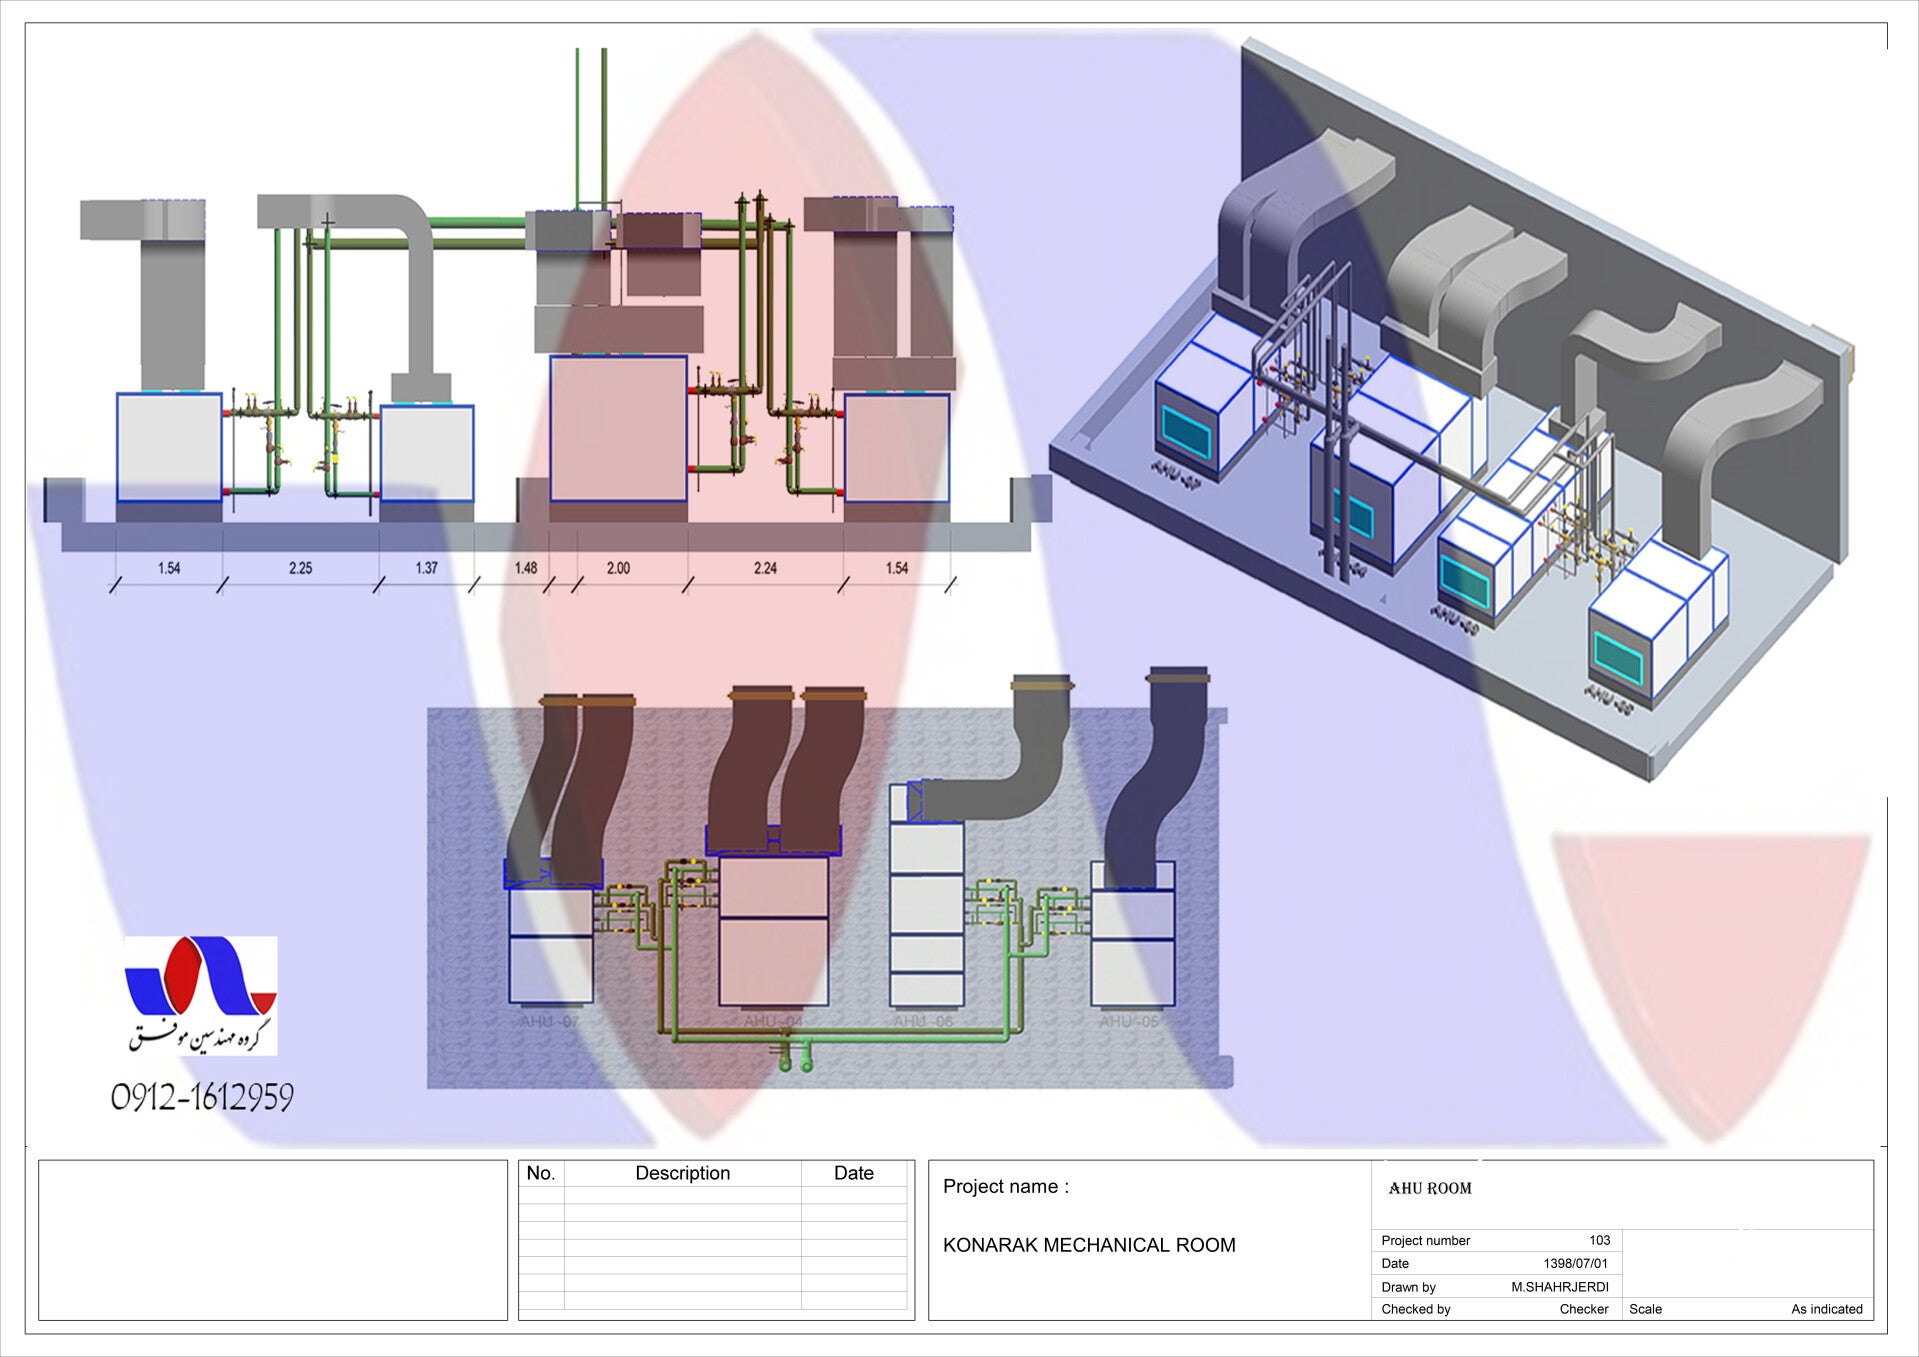Click the AHU-05 label in plan view
The width and height of the screenshot is (1919, 1357).
(1129, 1022)
